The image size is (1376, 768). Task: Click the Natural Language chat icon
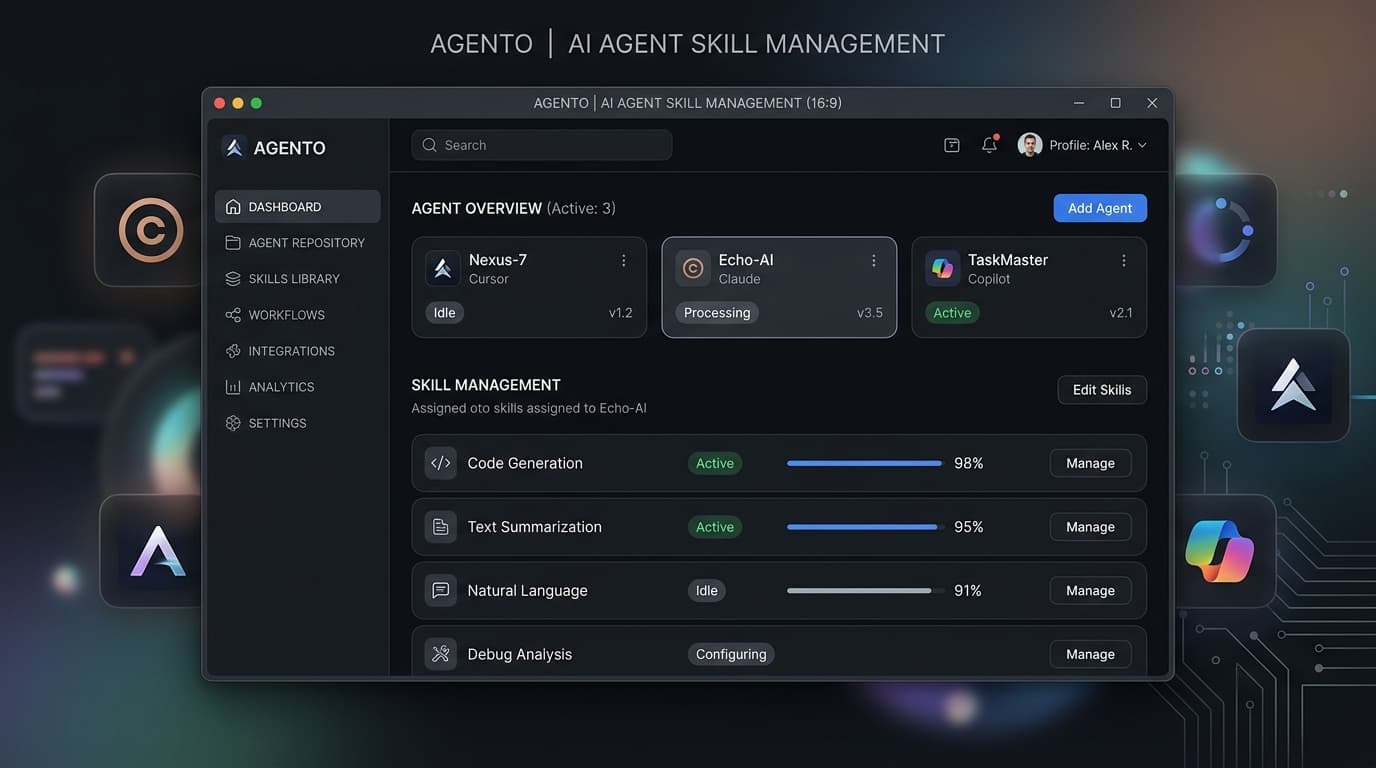pos(440,591)
